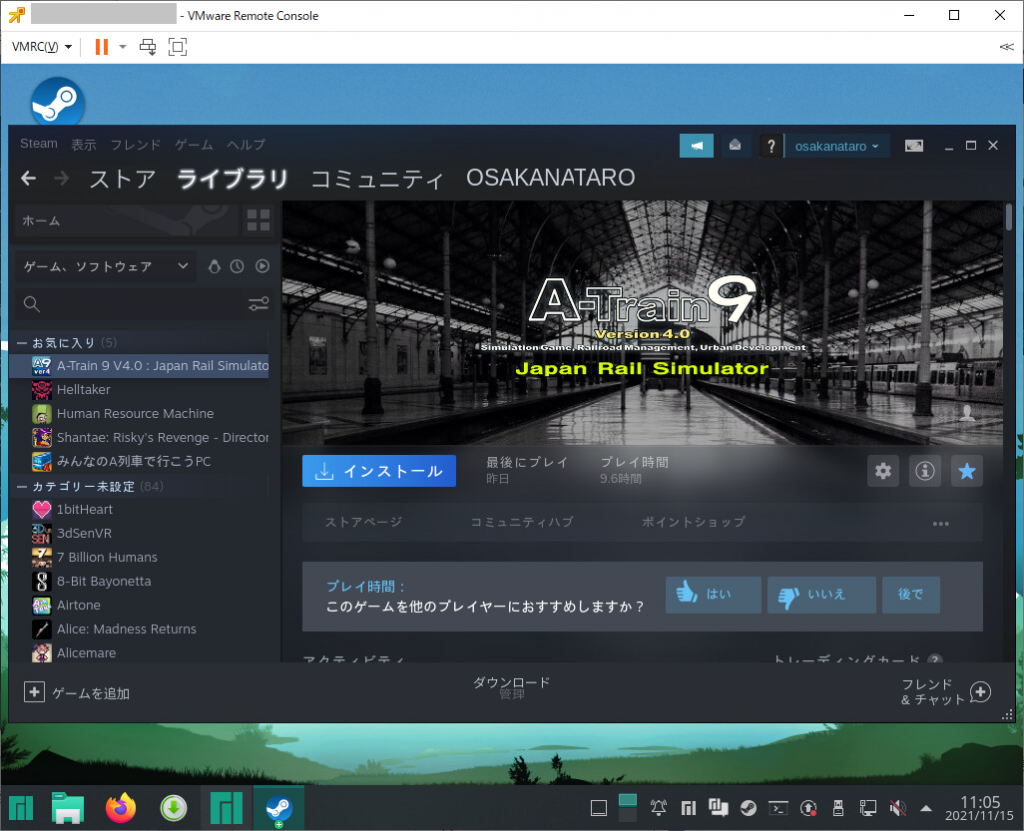Click VMware pause button in toolbar
The image size is (1024, 831).
point(102,46)
